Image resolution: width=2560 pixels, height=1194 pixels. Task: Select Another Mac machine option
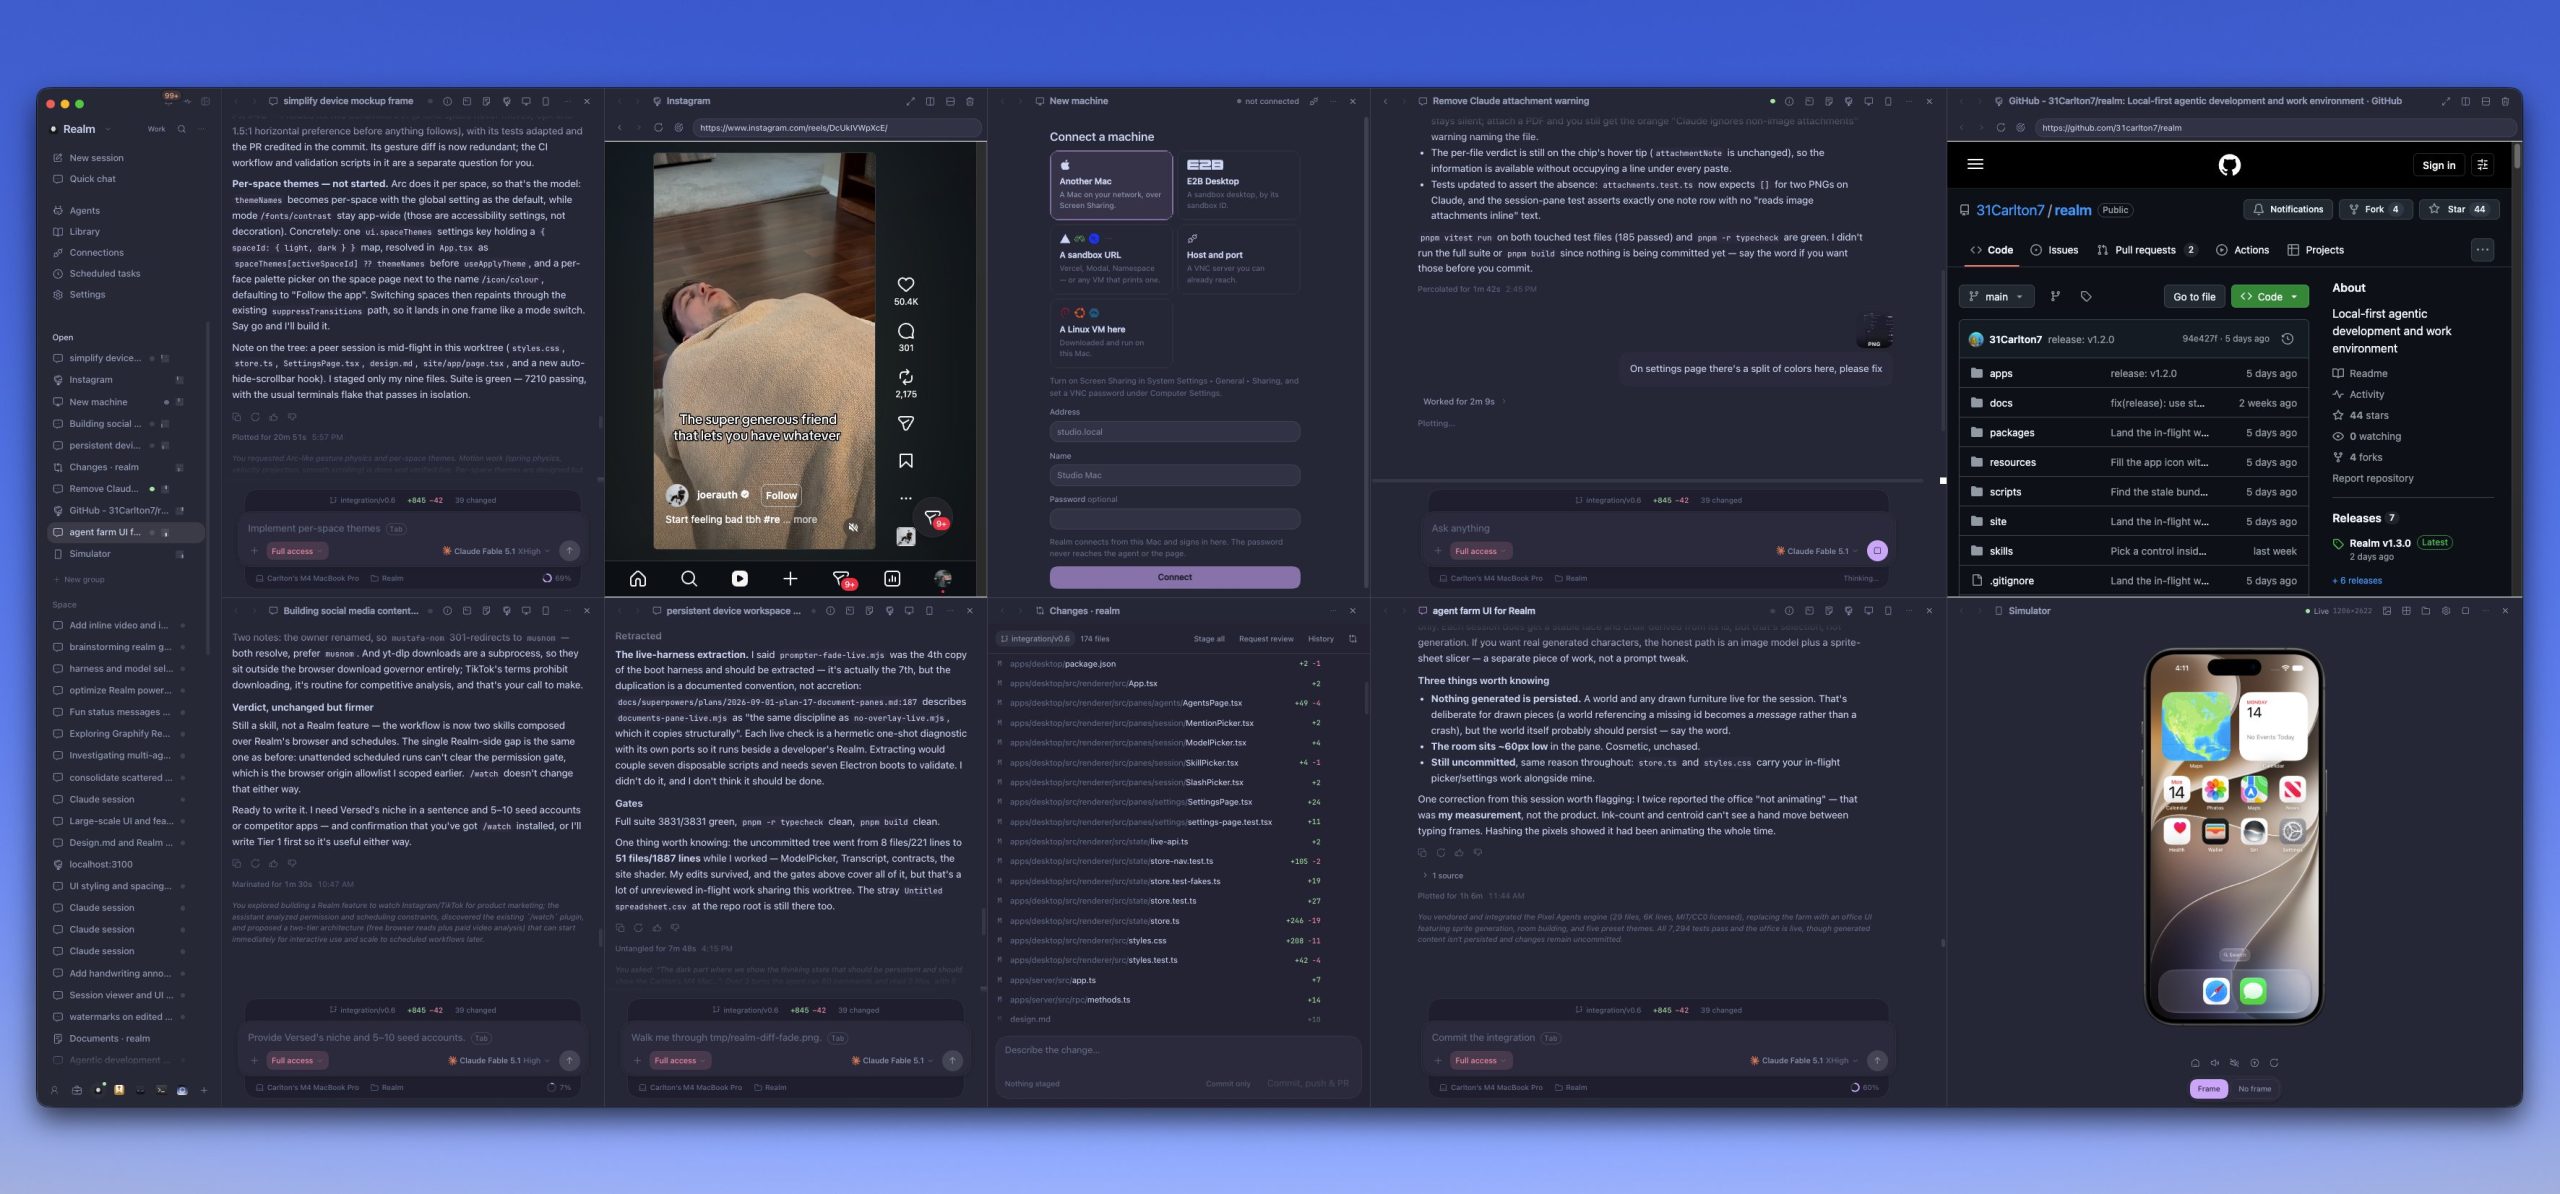[1111, 185]
